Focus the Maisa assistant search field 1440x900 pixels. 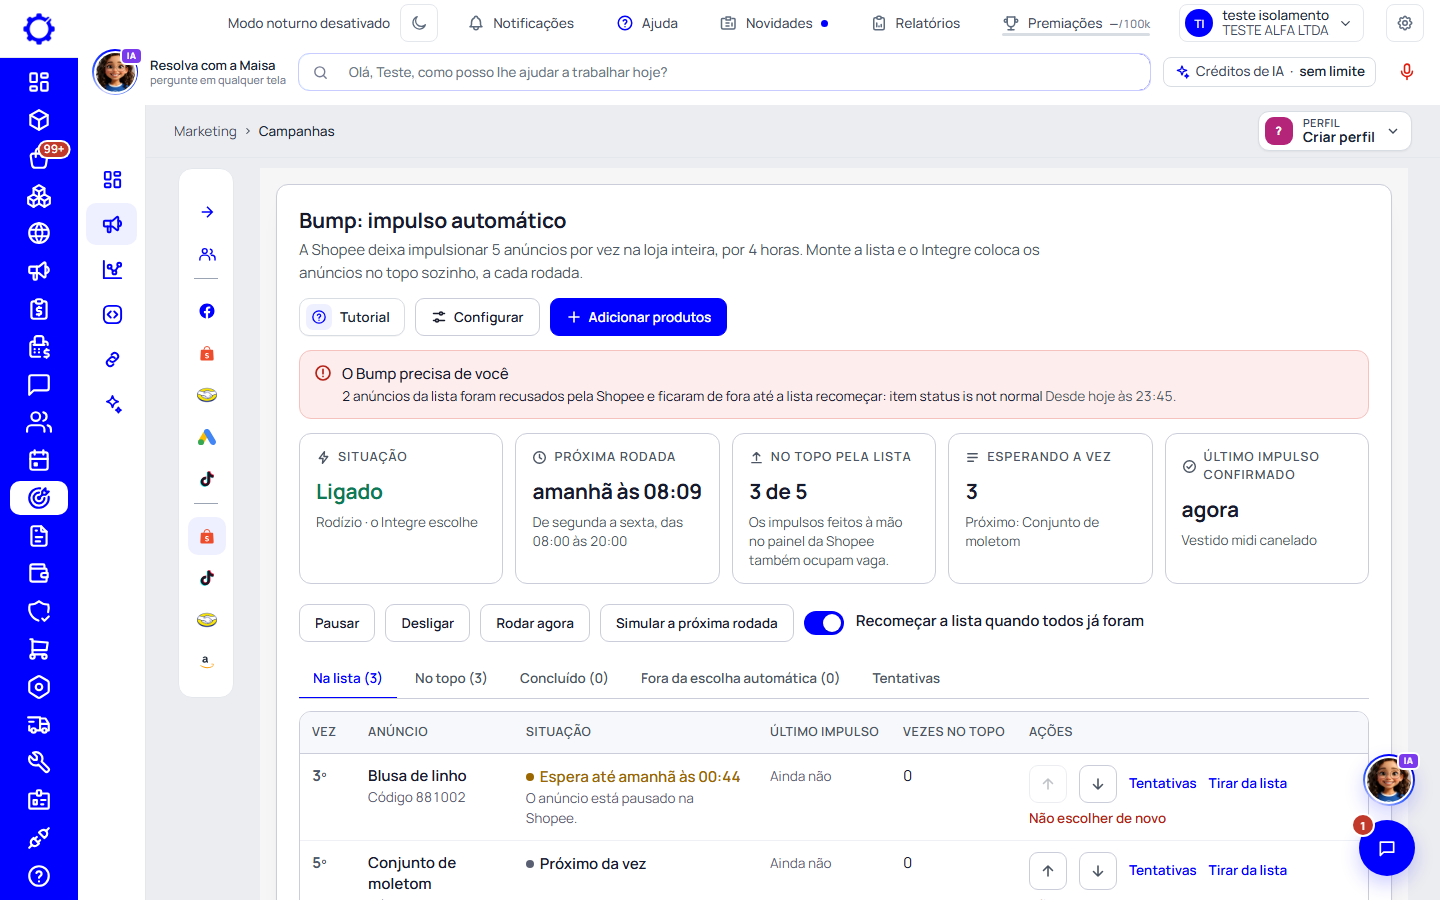724,72
